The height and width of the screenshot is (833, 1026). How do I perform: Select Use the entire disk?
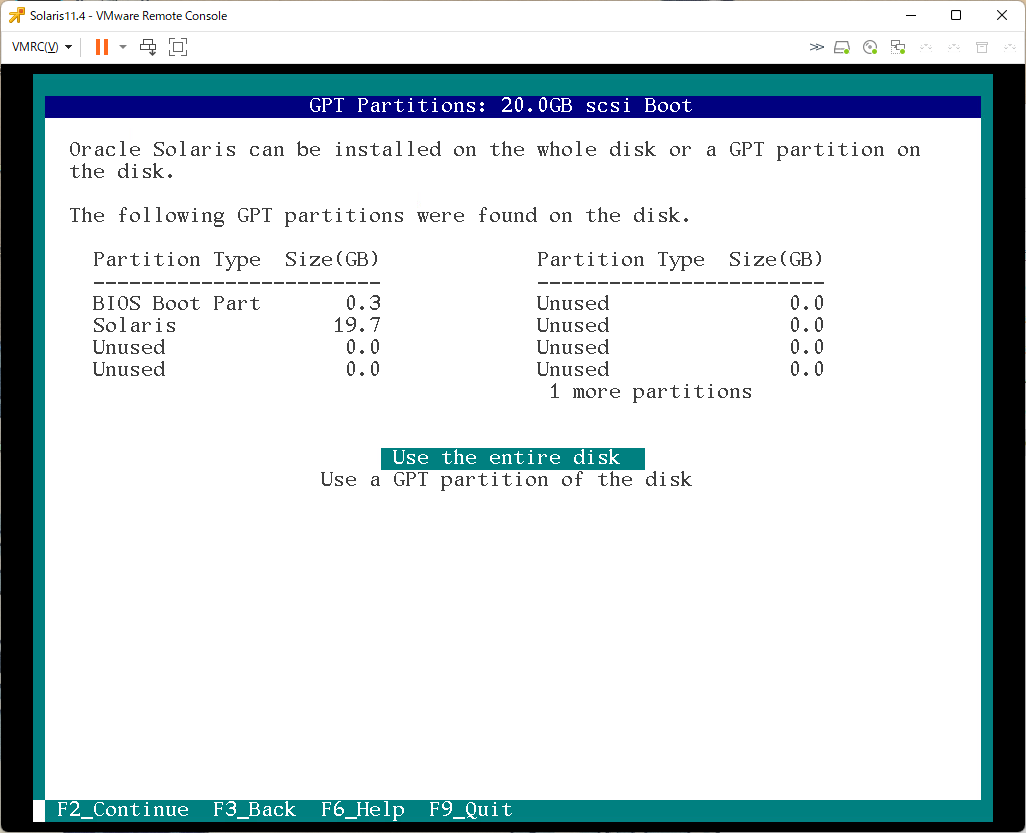[512, 458]
